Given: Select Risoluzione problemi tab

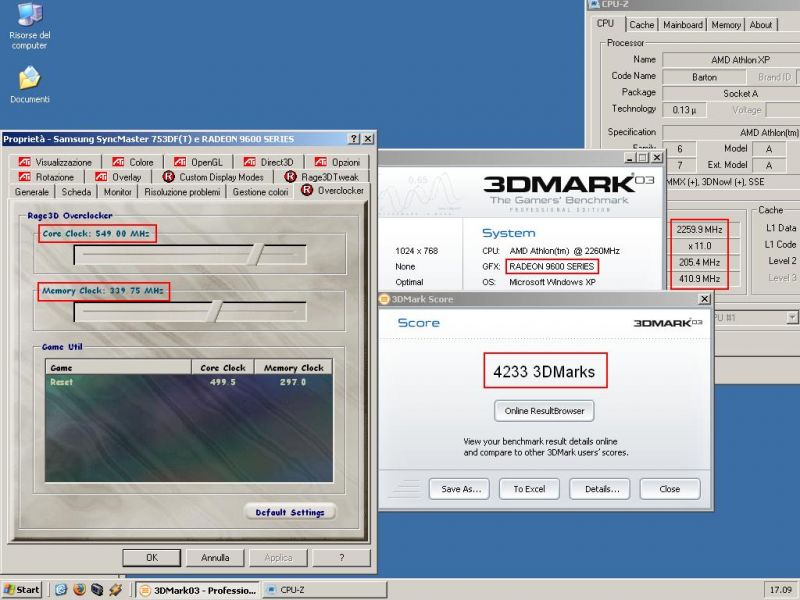Looking at the screenshot, I should (182, 192).
